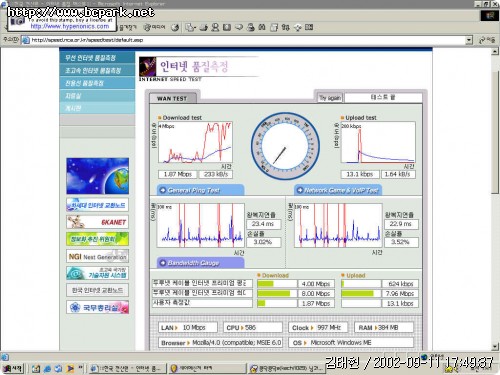500x375 pixels.
Task: Click the Print icon in the toolbar
Action: coord(204,28)
